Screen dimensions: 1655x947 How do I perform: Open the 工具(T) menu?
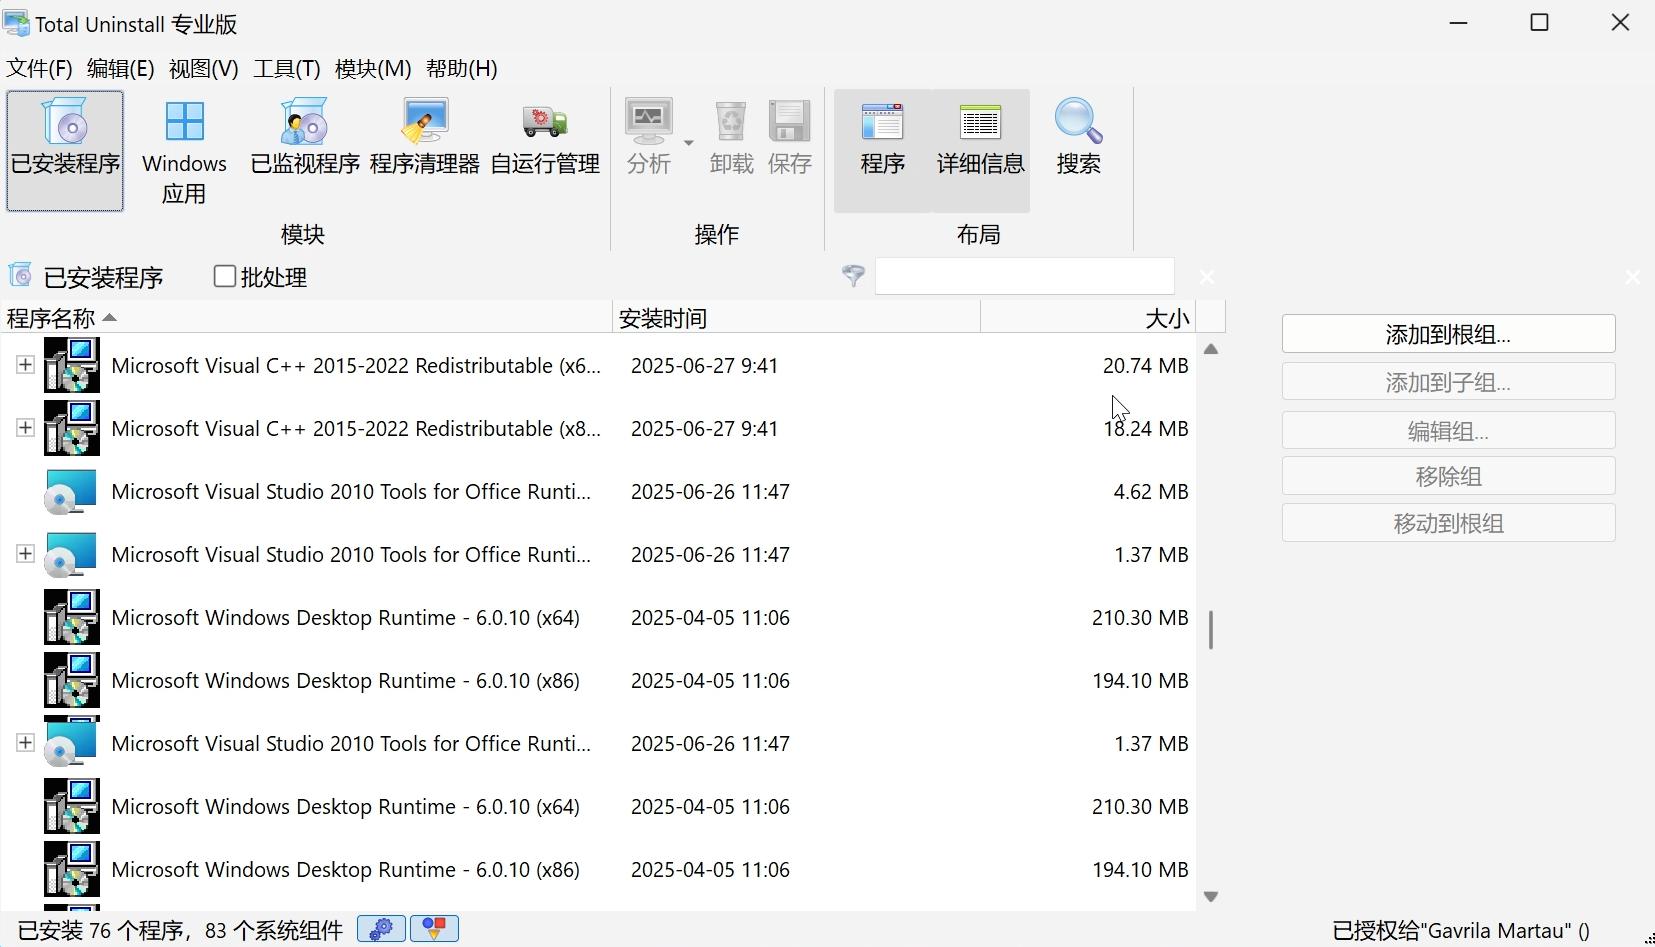point(287,68)
